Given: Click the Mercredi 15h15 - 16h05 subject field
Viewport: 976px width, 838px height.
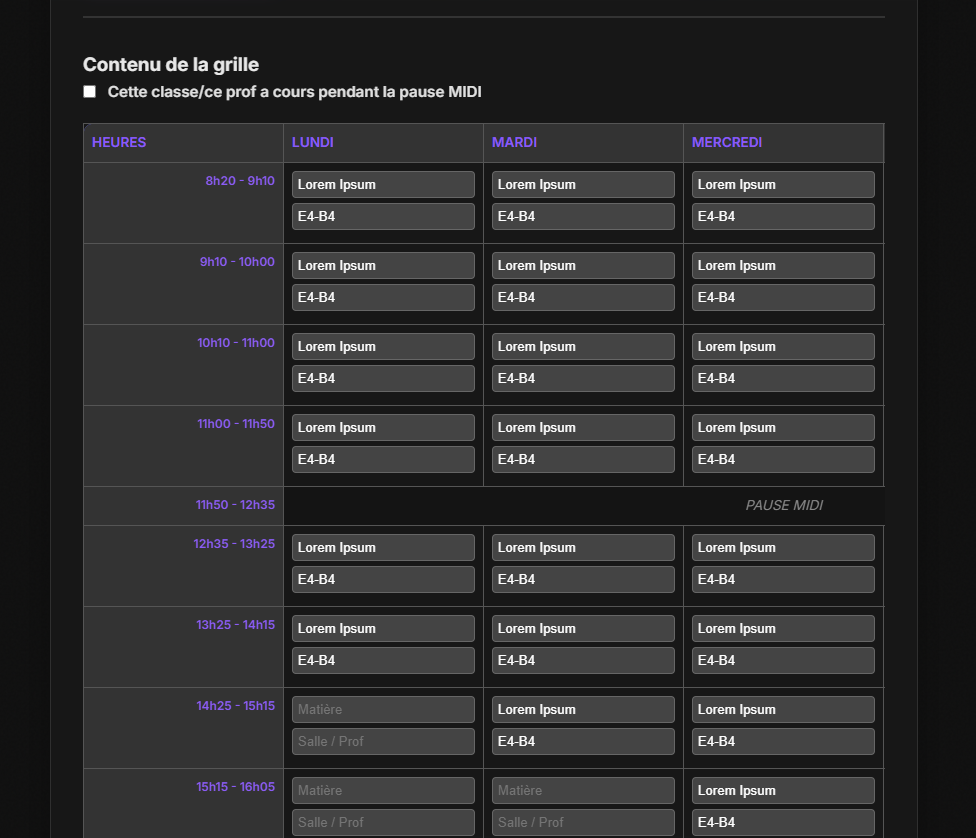Looking at the screenshot, I should tap(783, 791).
